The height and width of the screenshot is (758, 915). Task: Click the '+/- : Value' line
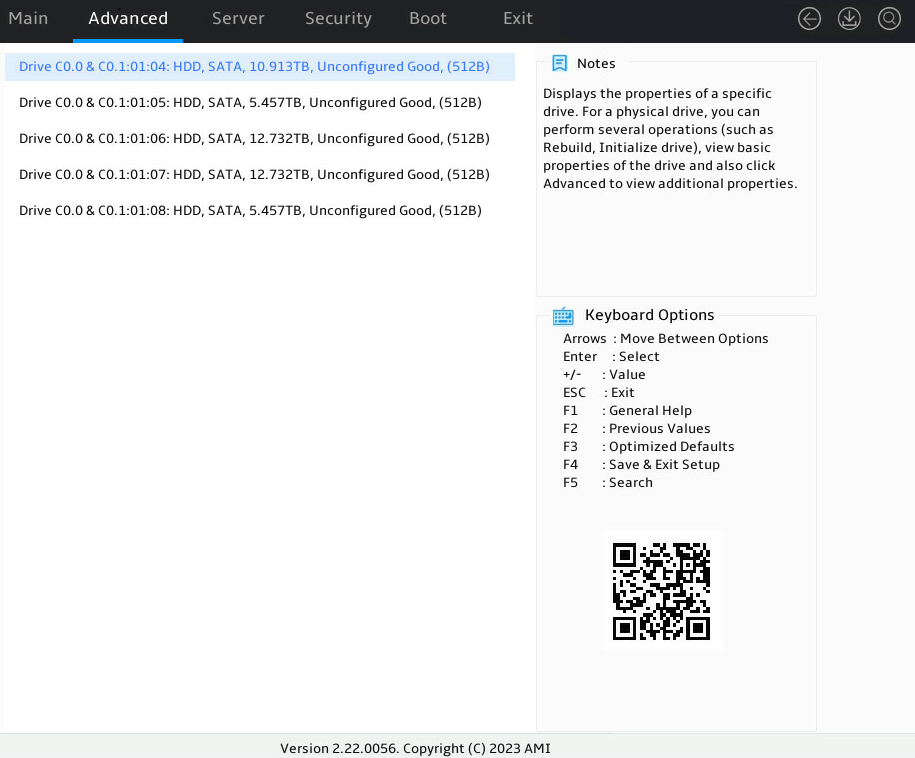pos(604,375)
